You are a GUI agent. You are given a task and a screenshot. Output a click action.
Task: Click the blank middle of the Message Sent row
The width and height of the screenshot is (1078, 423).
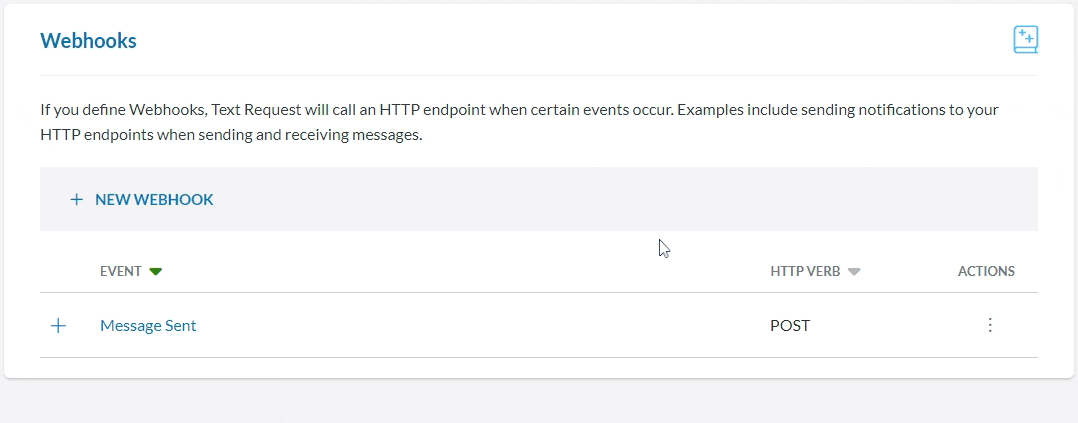tap(480, 325)
